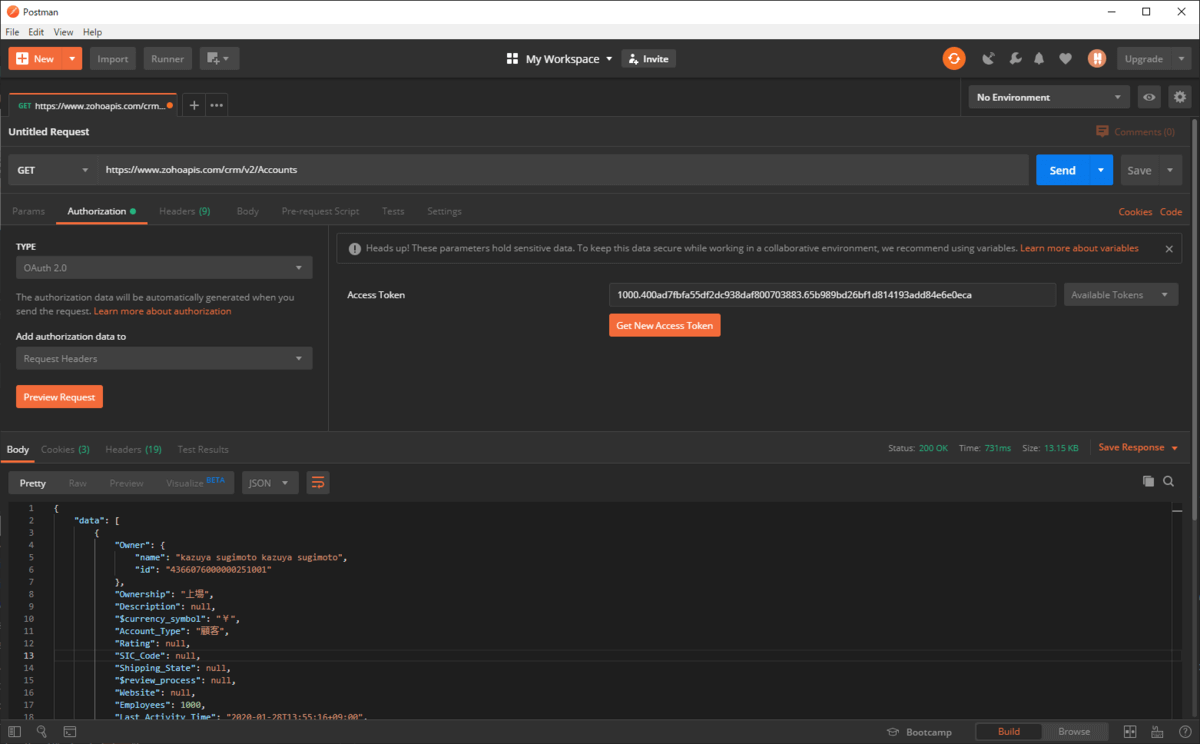Open the Save options arrow

[x=1170, y=170]
